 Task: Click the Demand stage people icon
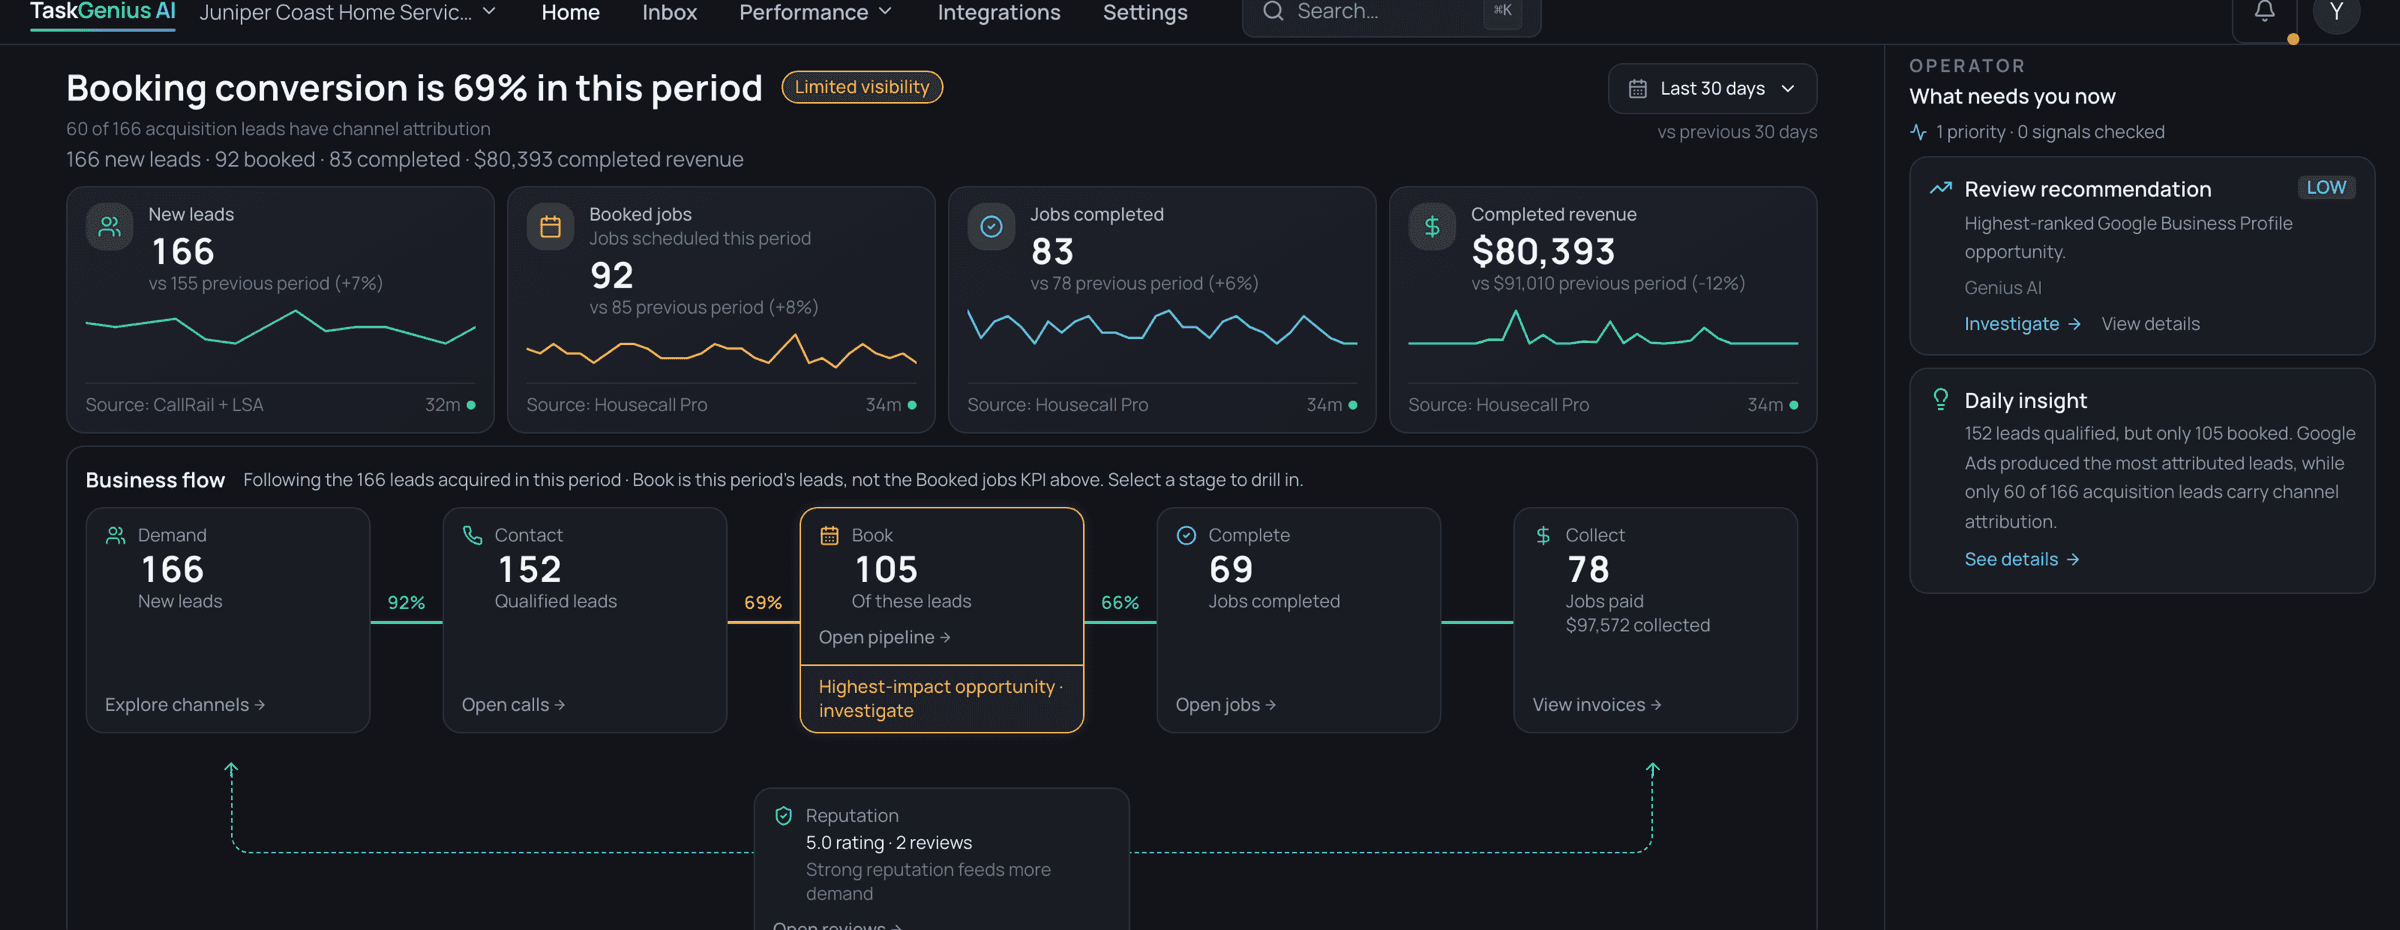tap(116, 536)
